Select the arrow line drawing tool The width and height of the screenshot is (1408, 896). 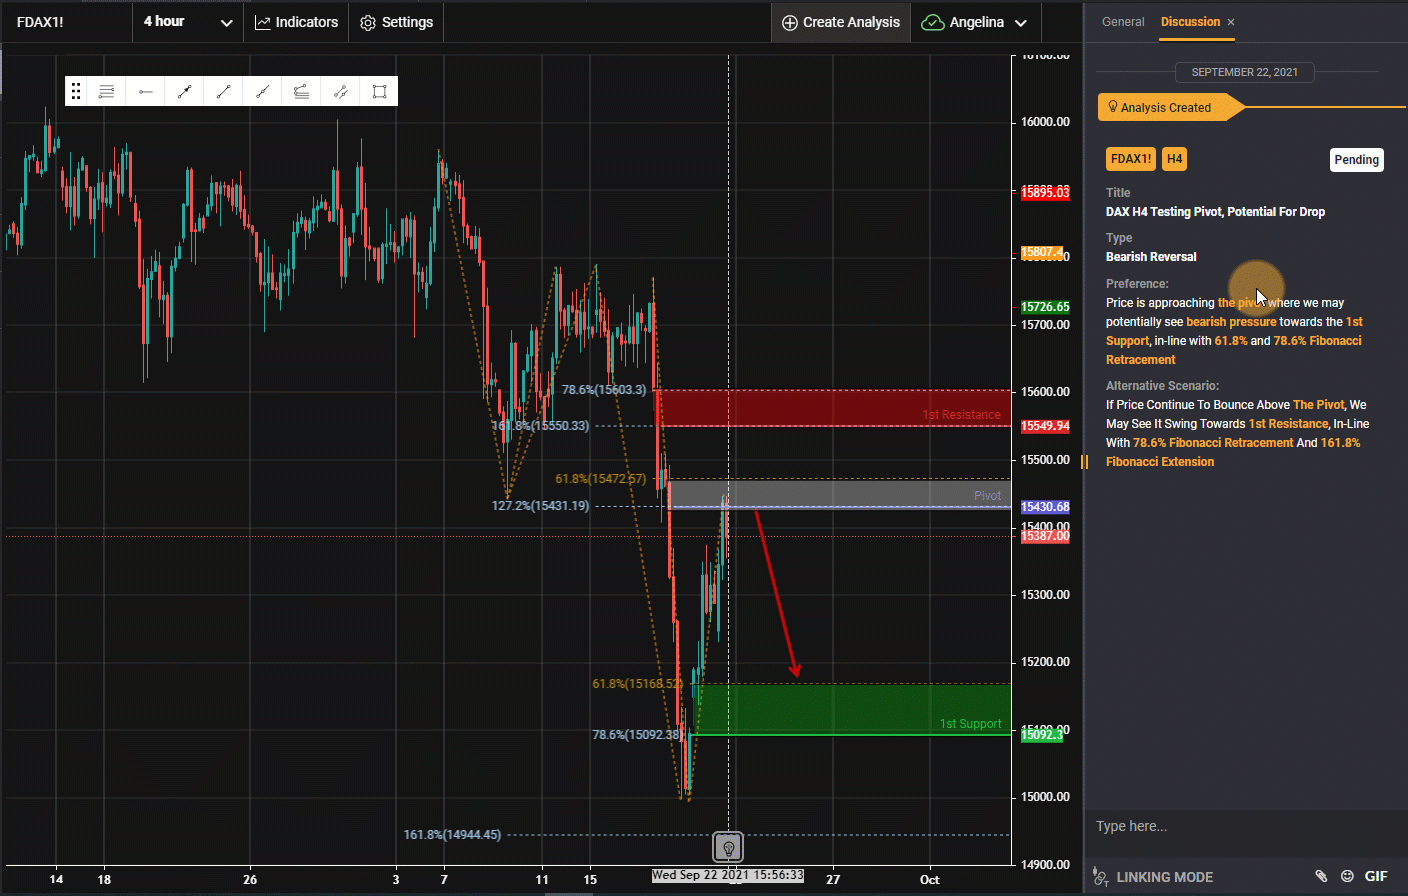pyautogui.click(x=185, y=91)
